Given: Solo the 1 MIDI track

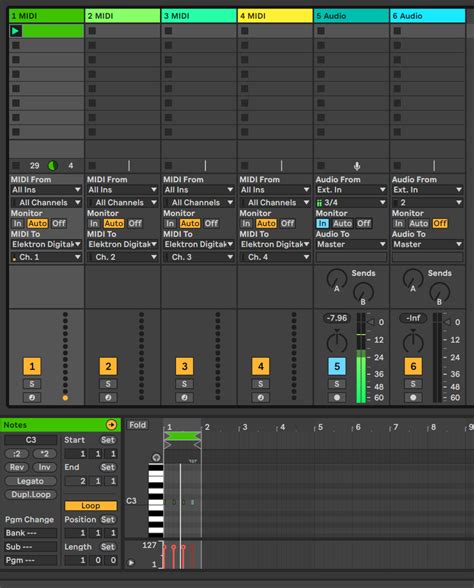Looking at the screenshot, I should tap(32, 384).
